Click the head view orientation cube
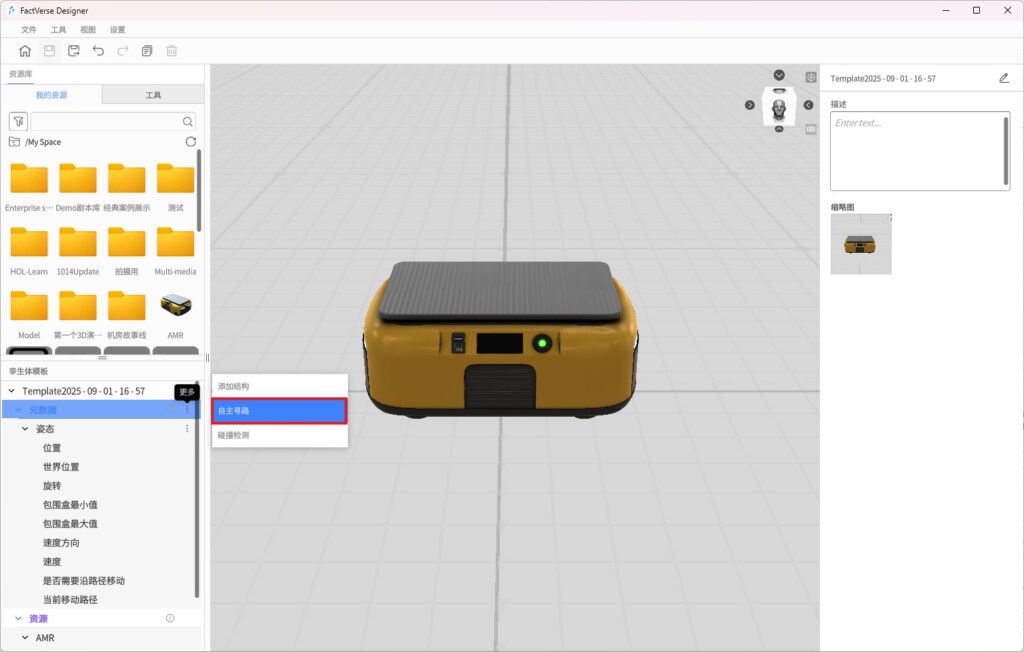The image size is (1024, 652). tap(779, 107)
